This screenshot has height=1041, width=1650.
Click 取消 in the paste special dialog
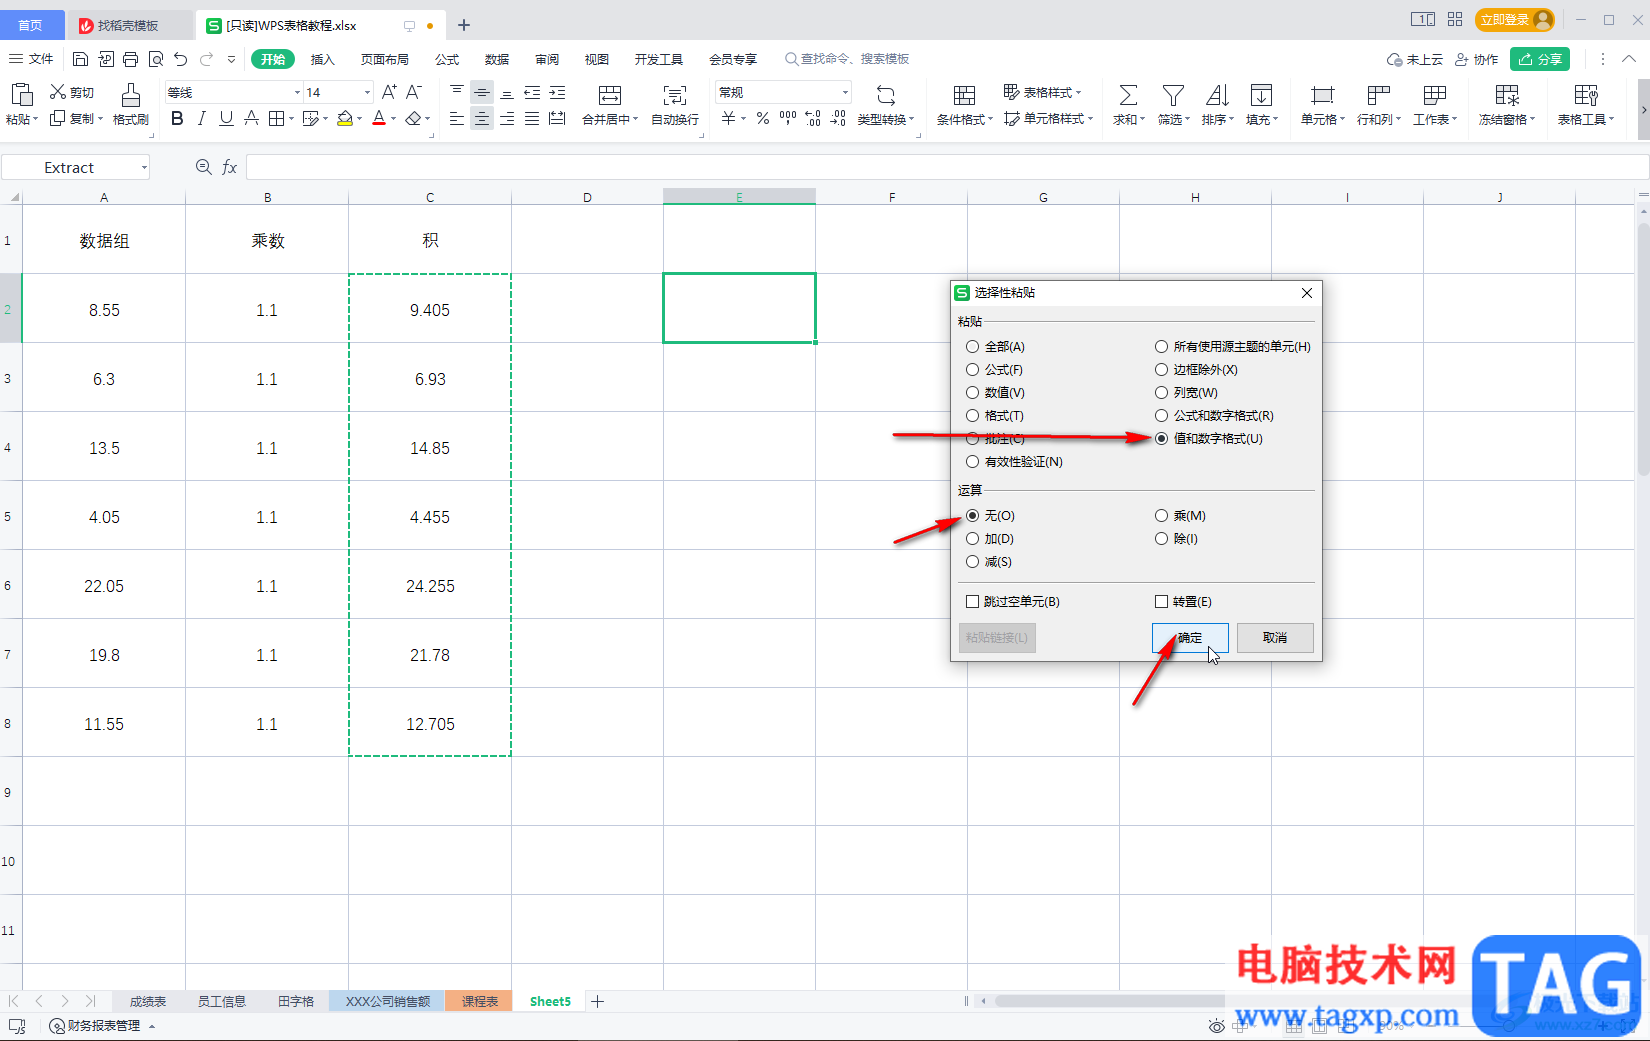[1275, 638]
